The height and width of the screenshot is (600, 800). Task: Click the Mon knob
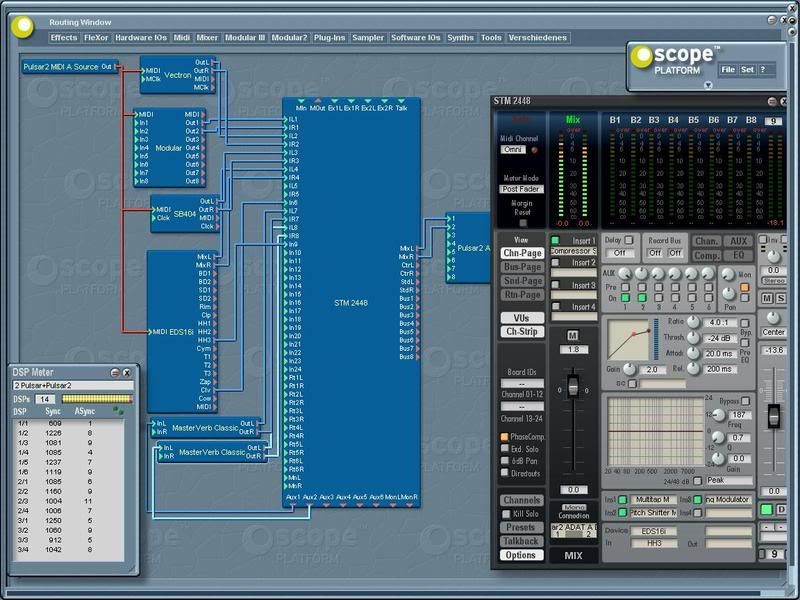pyautogui.click(x=728, y=274)
